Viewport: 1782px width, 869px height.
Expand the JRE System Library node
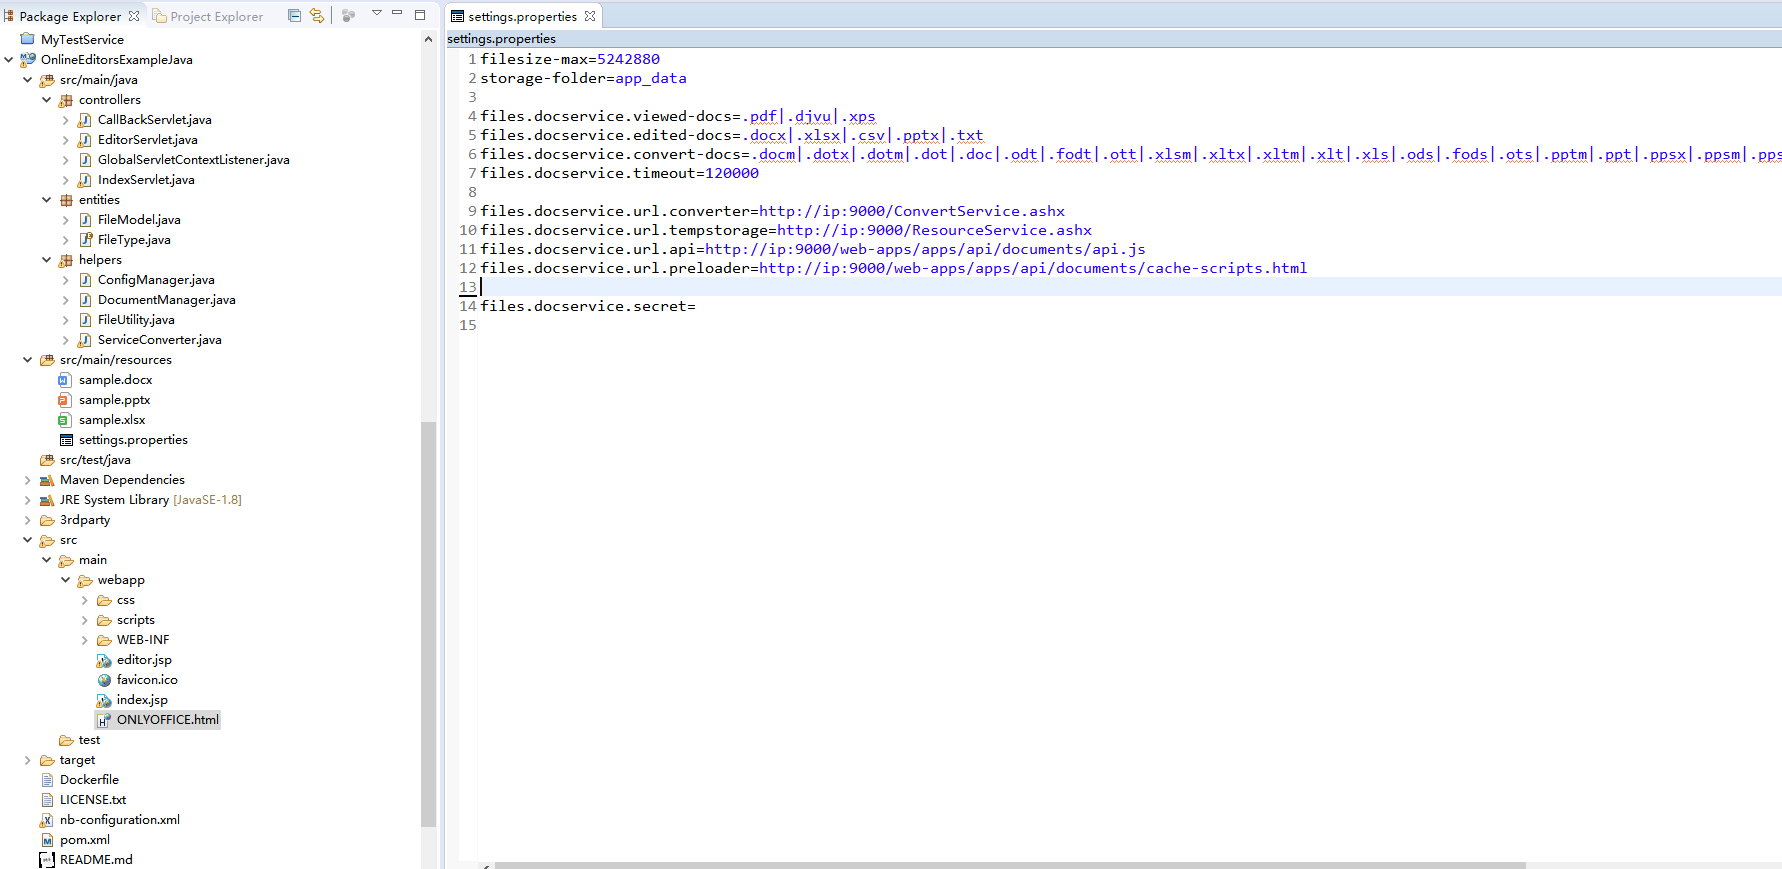tap(28, 500)
